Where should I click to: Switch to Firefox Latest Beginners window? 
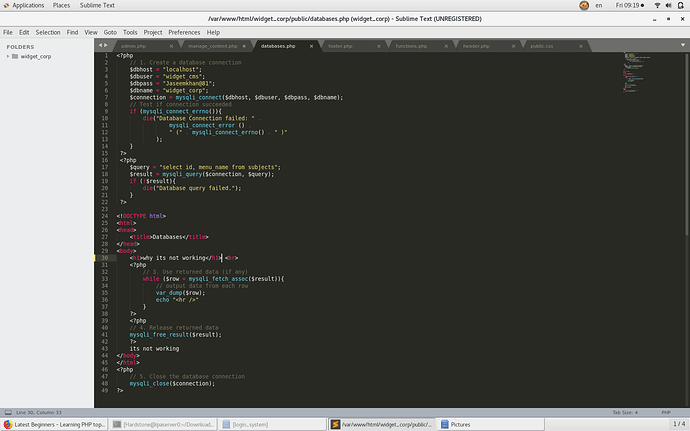click(54, 424)
